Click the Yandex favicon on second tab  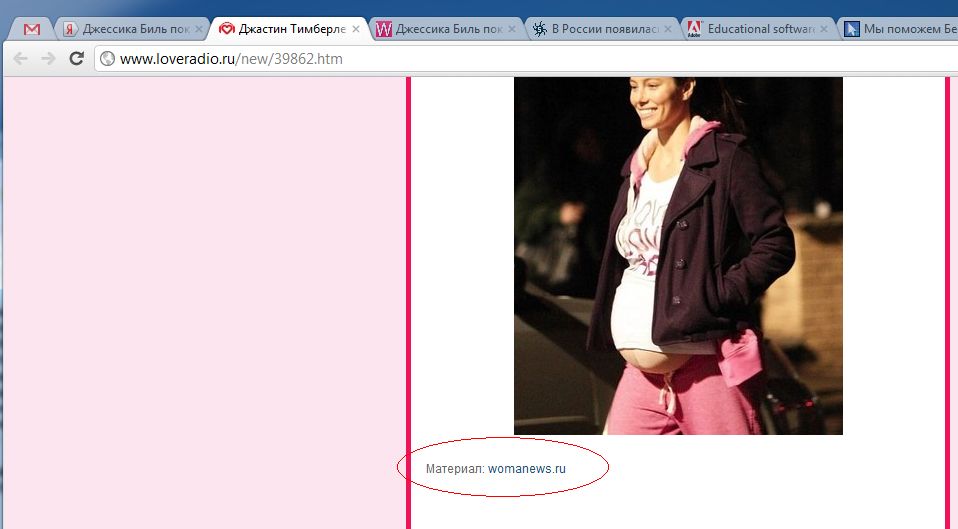click(x=71, y=30)
